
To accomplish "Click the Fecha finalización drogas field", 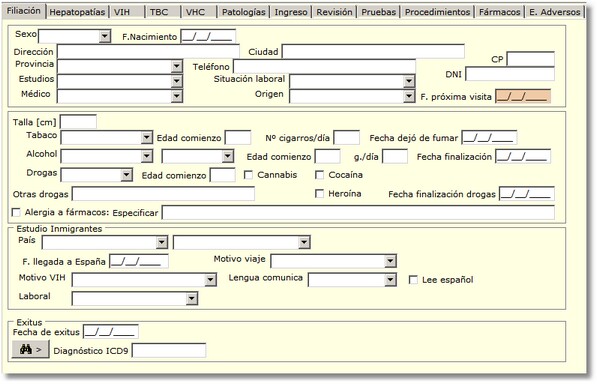I will coord(527,194).
